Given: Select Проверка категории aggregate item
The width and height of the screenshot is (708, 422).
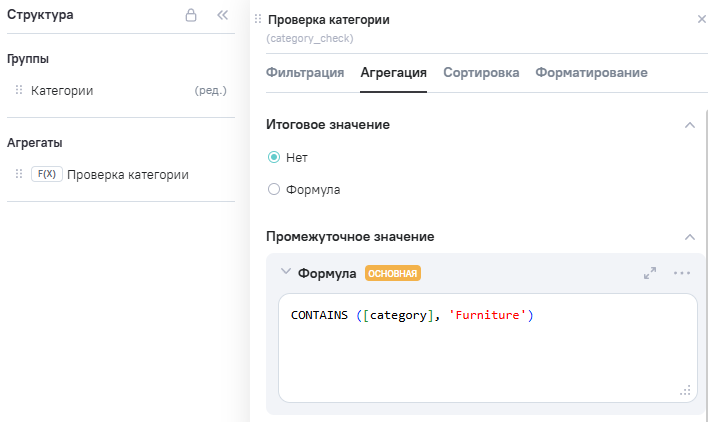Looking at the screenshot, I should (x=127, y=174).
